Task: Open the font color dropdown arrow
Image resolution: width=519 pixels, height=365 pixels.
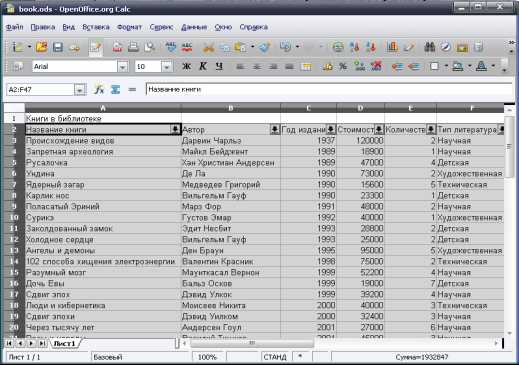Action: pyautogui.click(x=493, y=66)
